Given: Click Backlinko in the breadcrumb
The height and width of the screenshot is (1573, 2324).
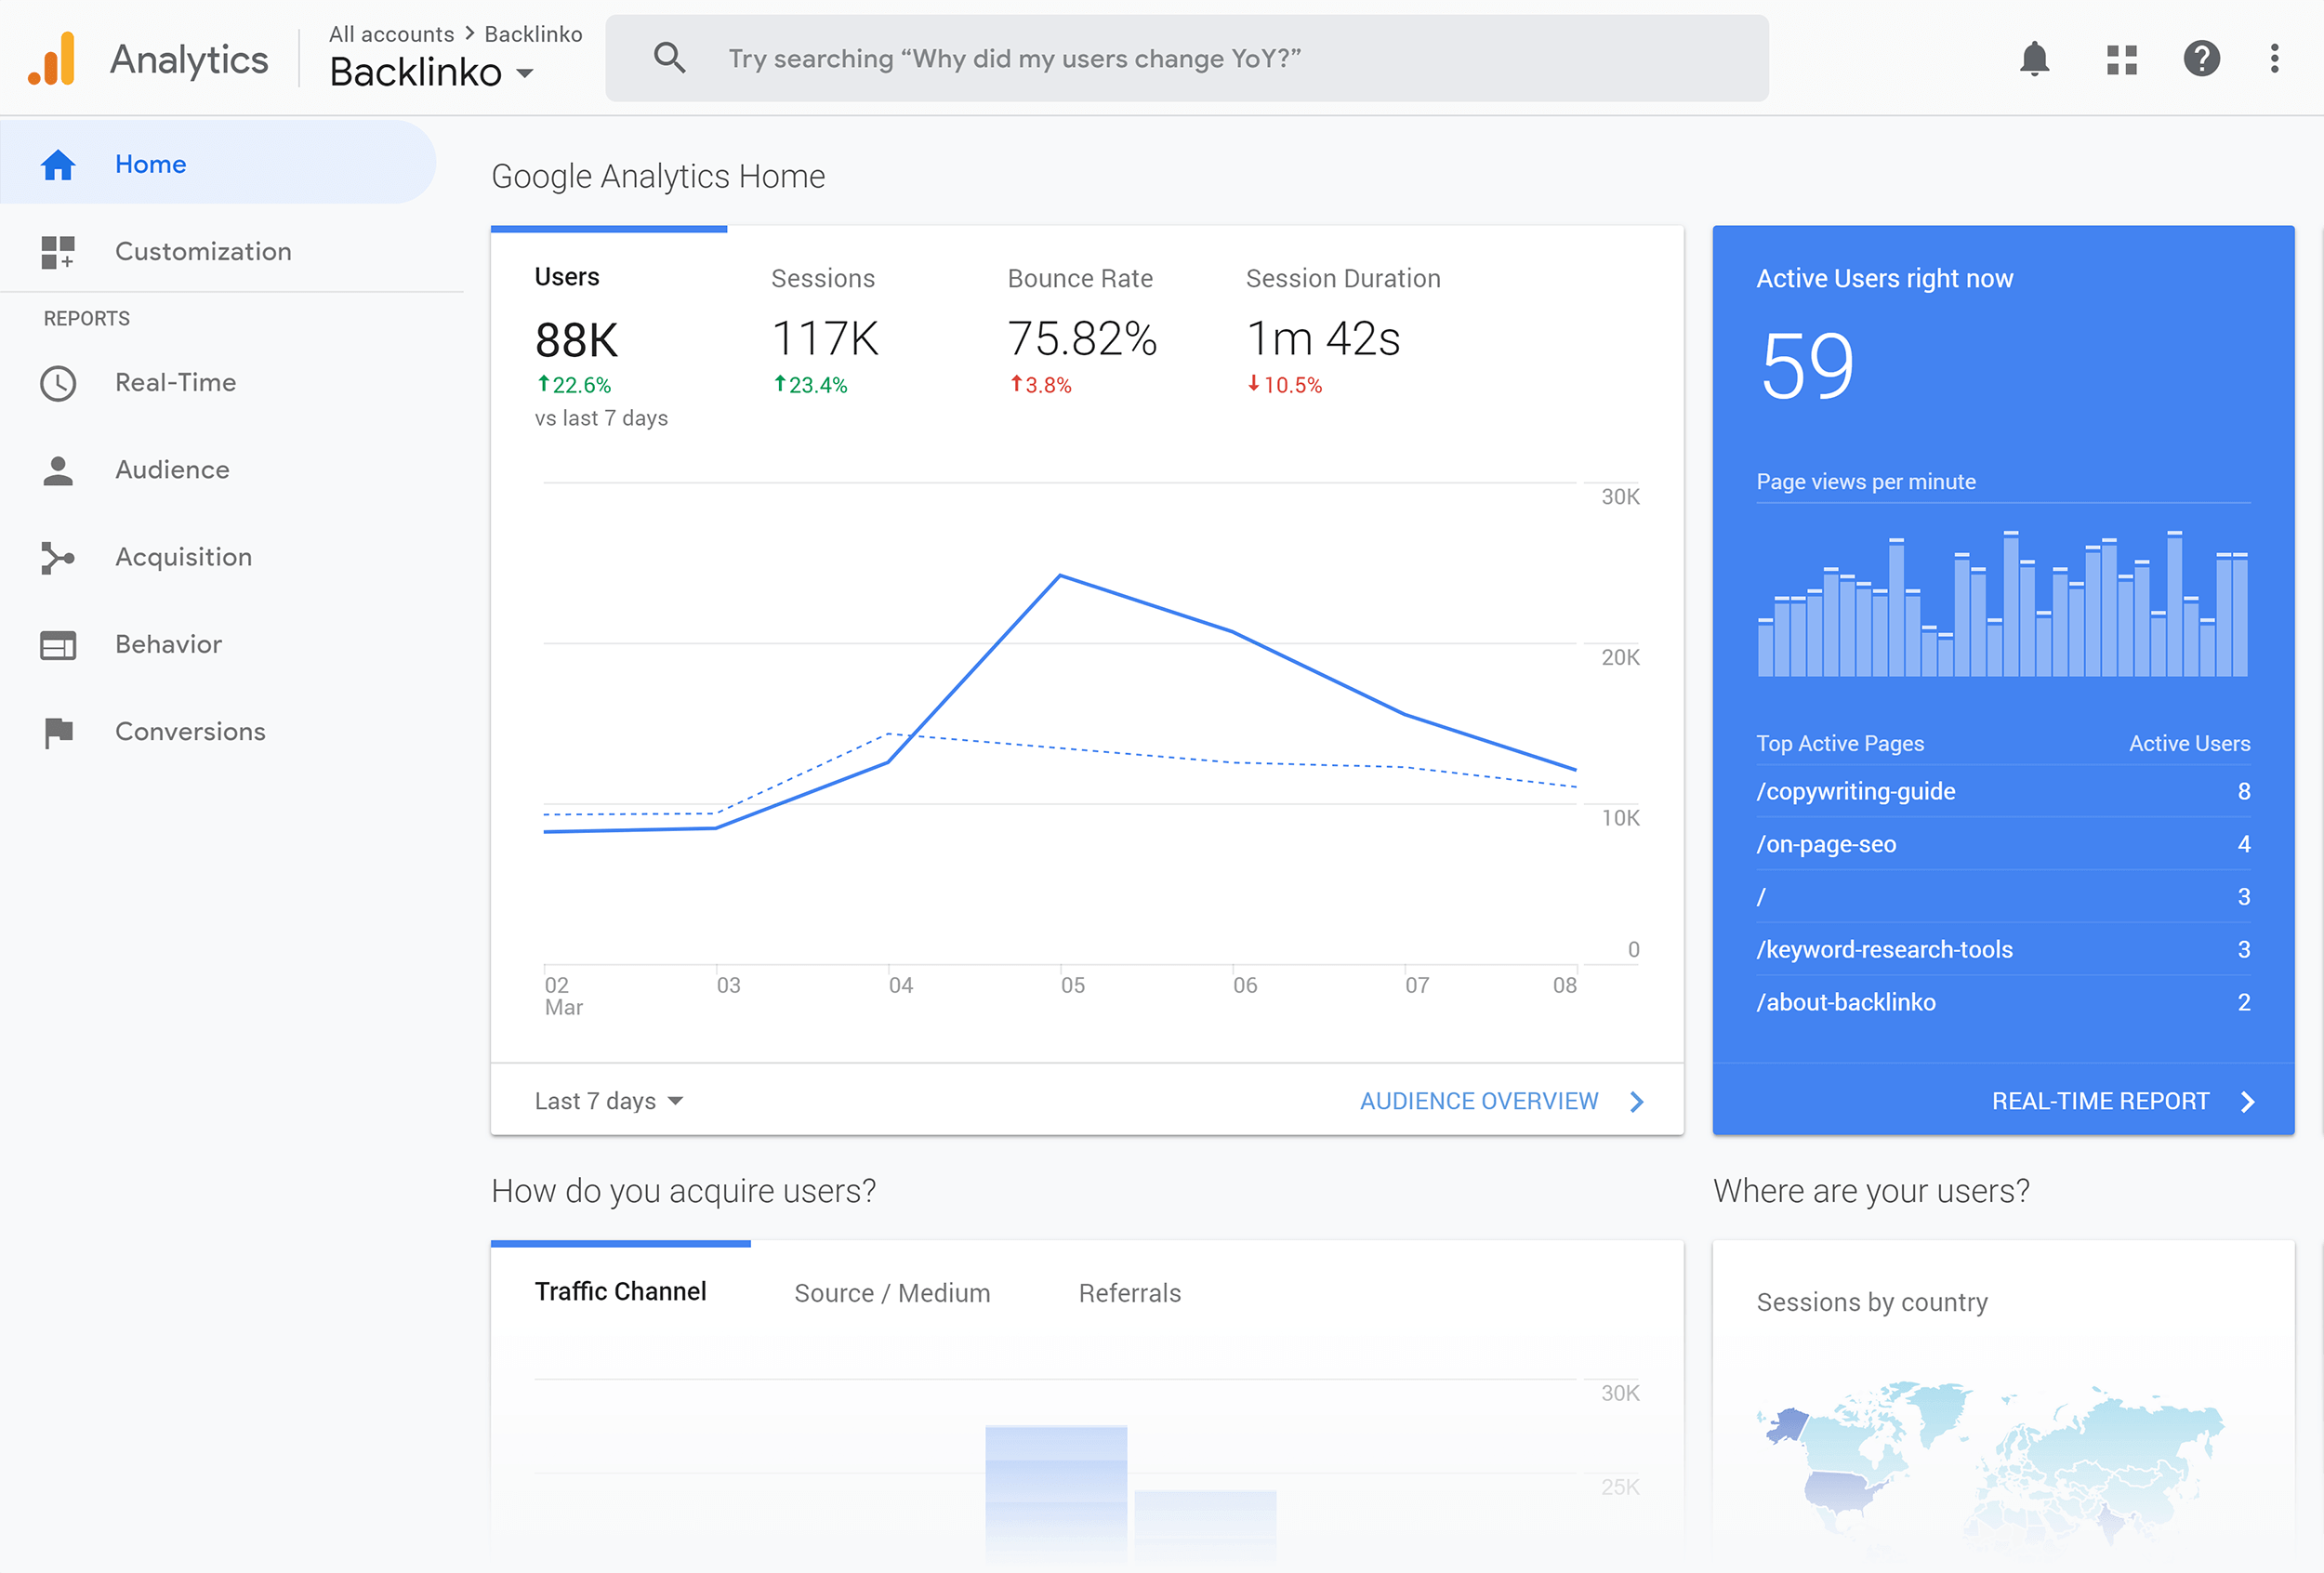Looking at the screenshot, I should pos(533,34).
